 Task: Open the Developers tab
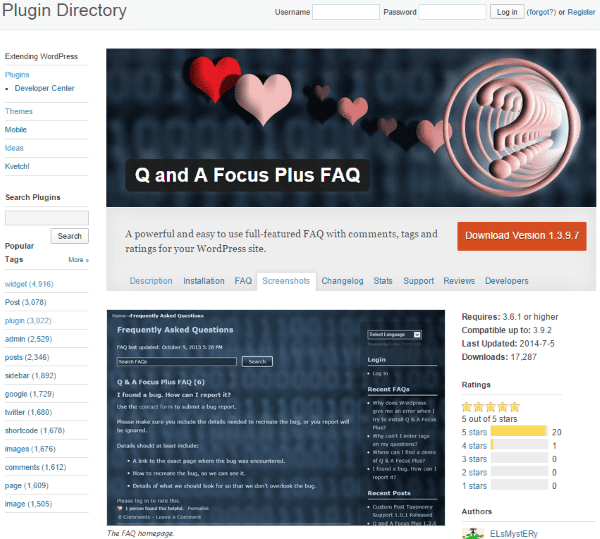pos(507,281)
